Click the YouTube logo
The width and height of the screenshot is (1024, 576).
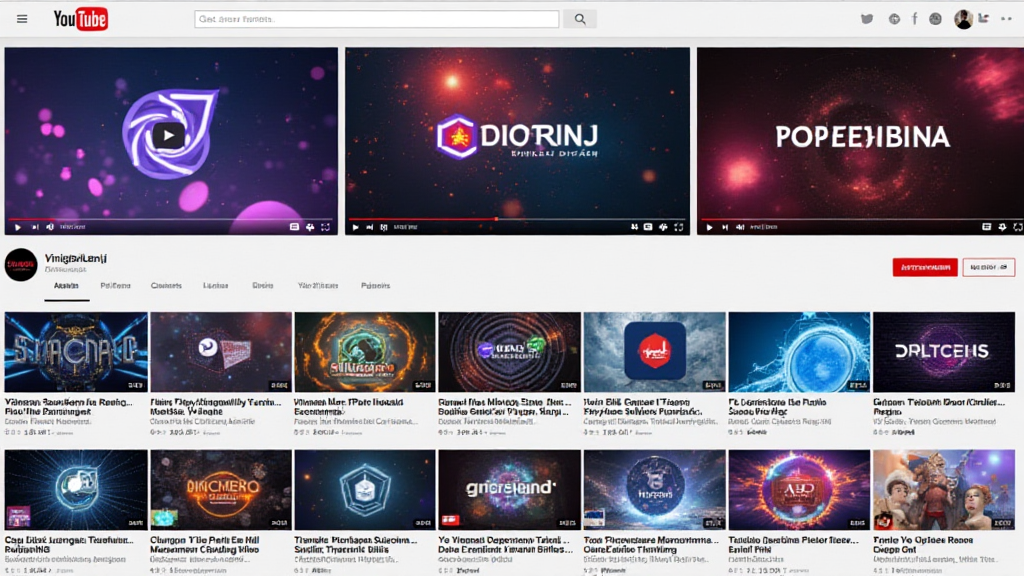coord(80,19)
